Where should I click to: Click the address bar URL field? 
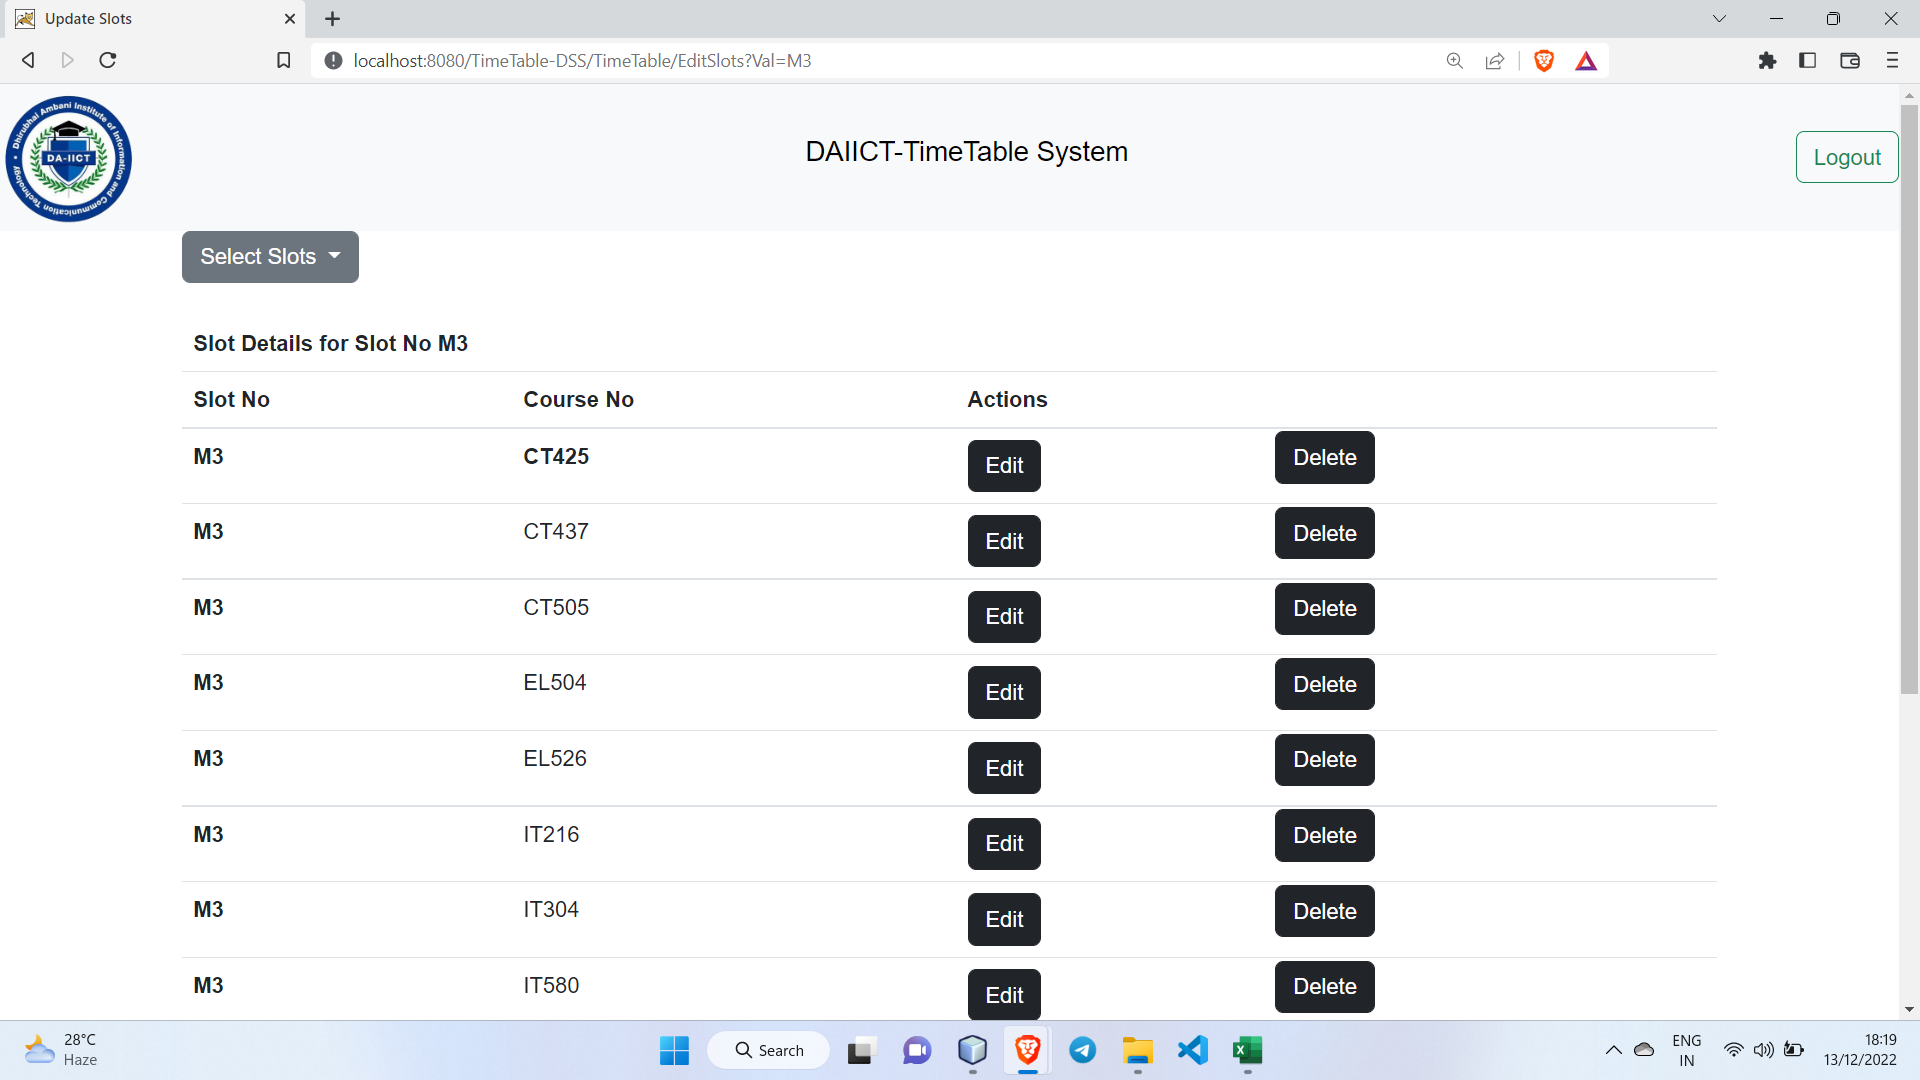880,61
